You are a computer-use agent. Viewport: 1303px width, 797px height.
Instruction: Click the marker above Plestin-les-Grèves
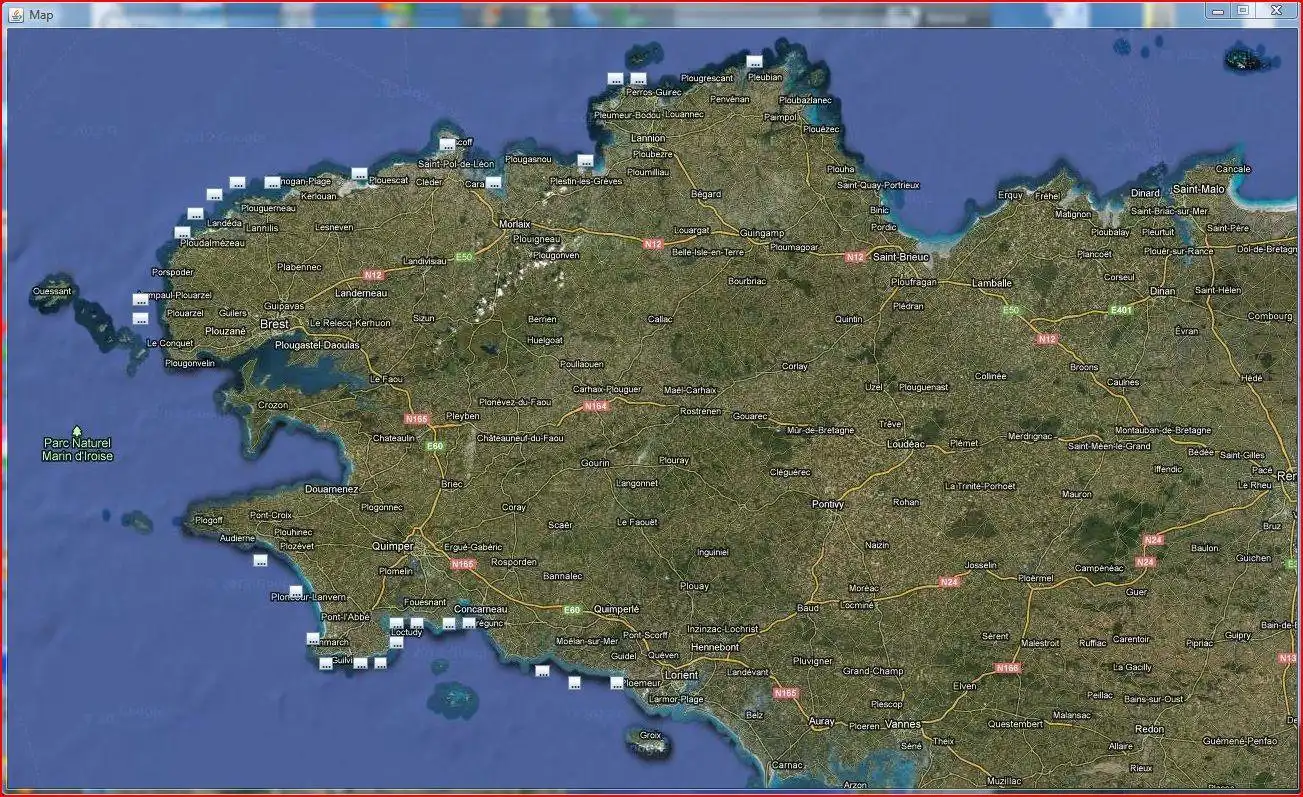585,160
